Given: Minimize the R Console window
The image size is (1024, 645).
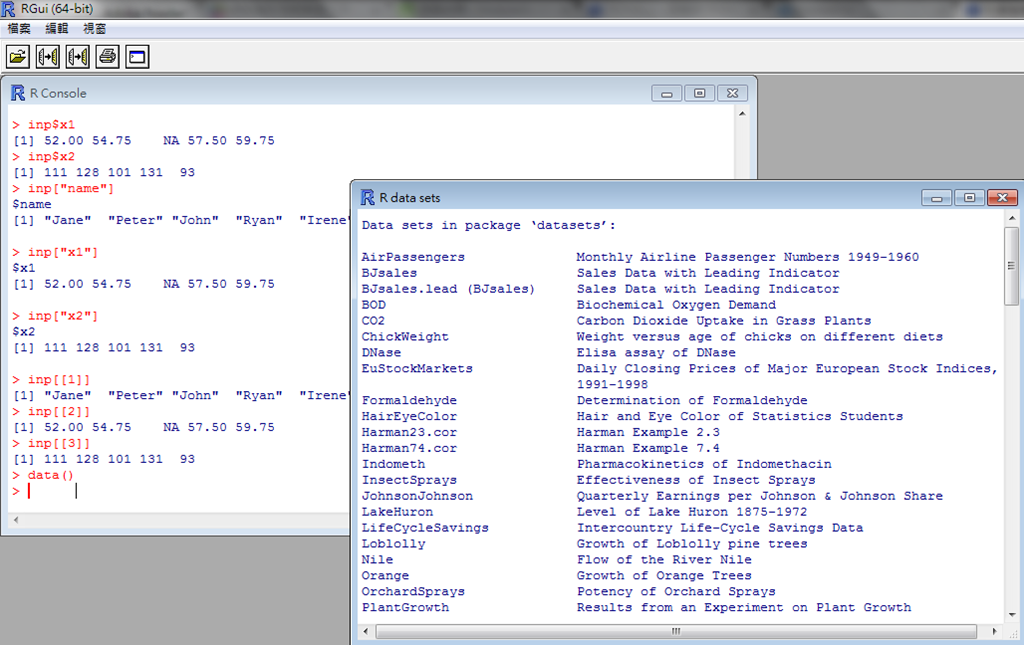Looking at the screenshot, I should coord(667,93).
